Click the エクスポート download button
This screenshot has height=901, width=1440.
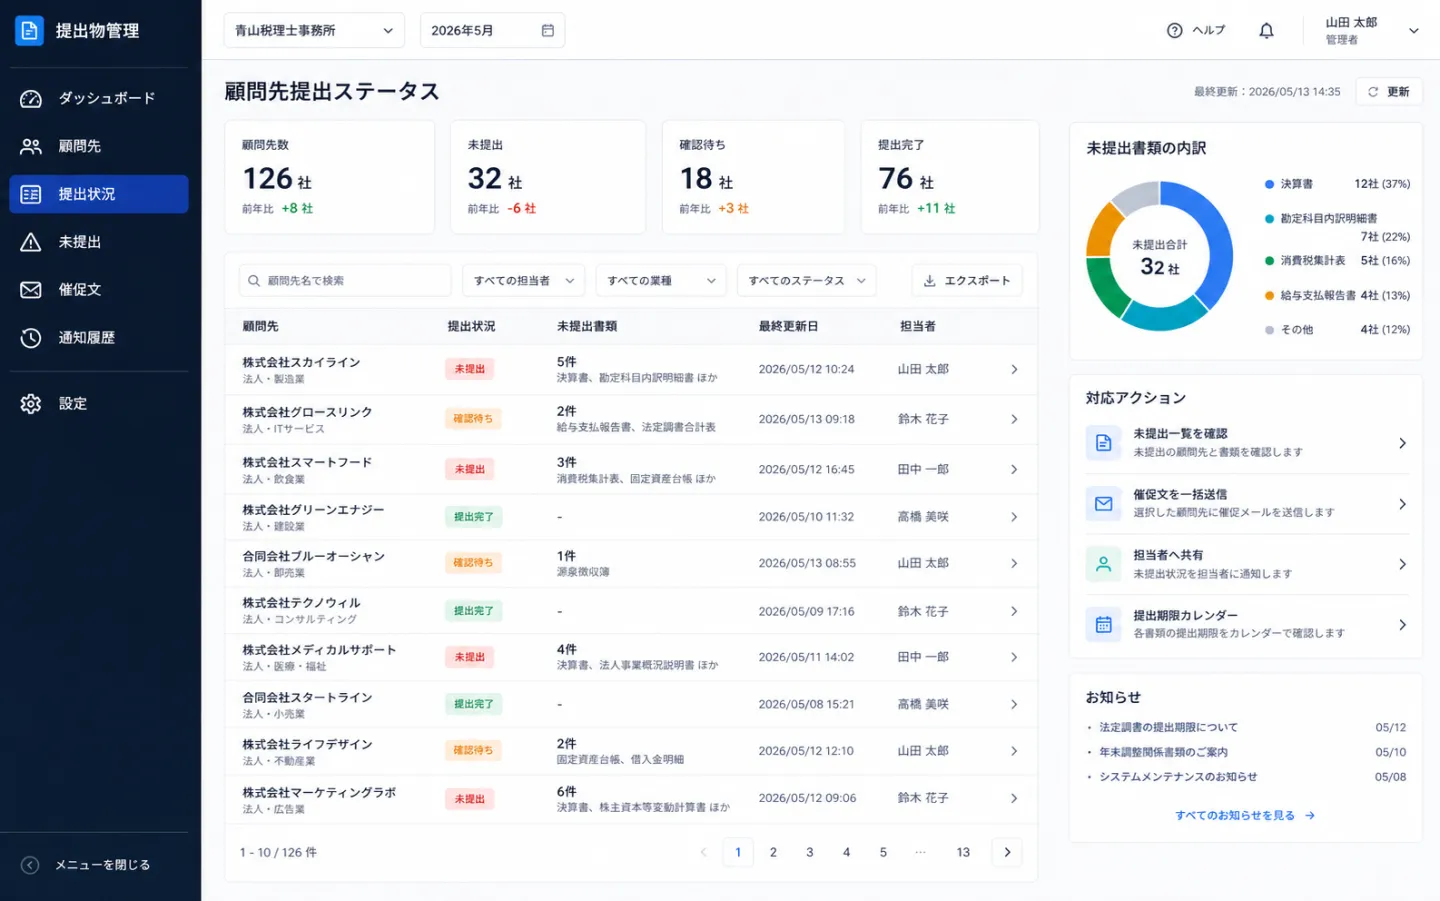[966, 281]
